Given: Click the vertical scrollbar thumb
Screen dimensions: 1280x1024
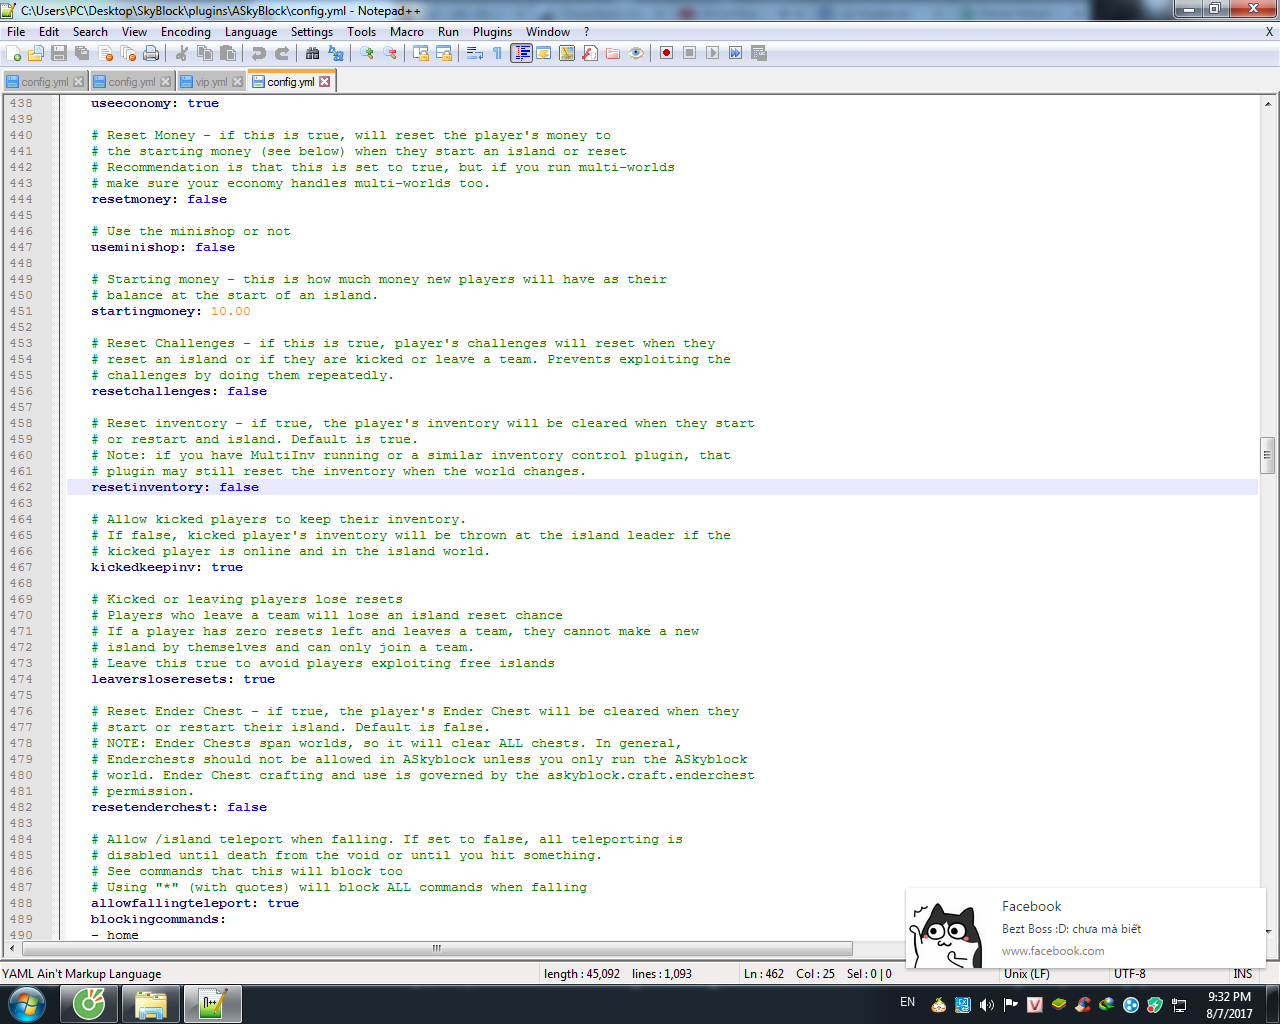Looking at the screenshot, I should pos(1267,455).
